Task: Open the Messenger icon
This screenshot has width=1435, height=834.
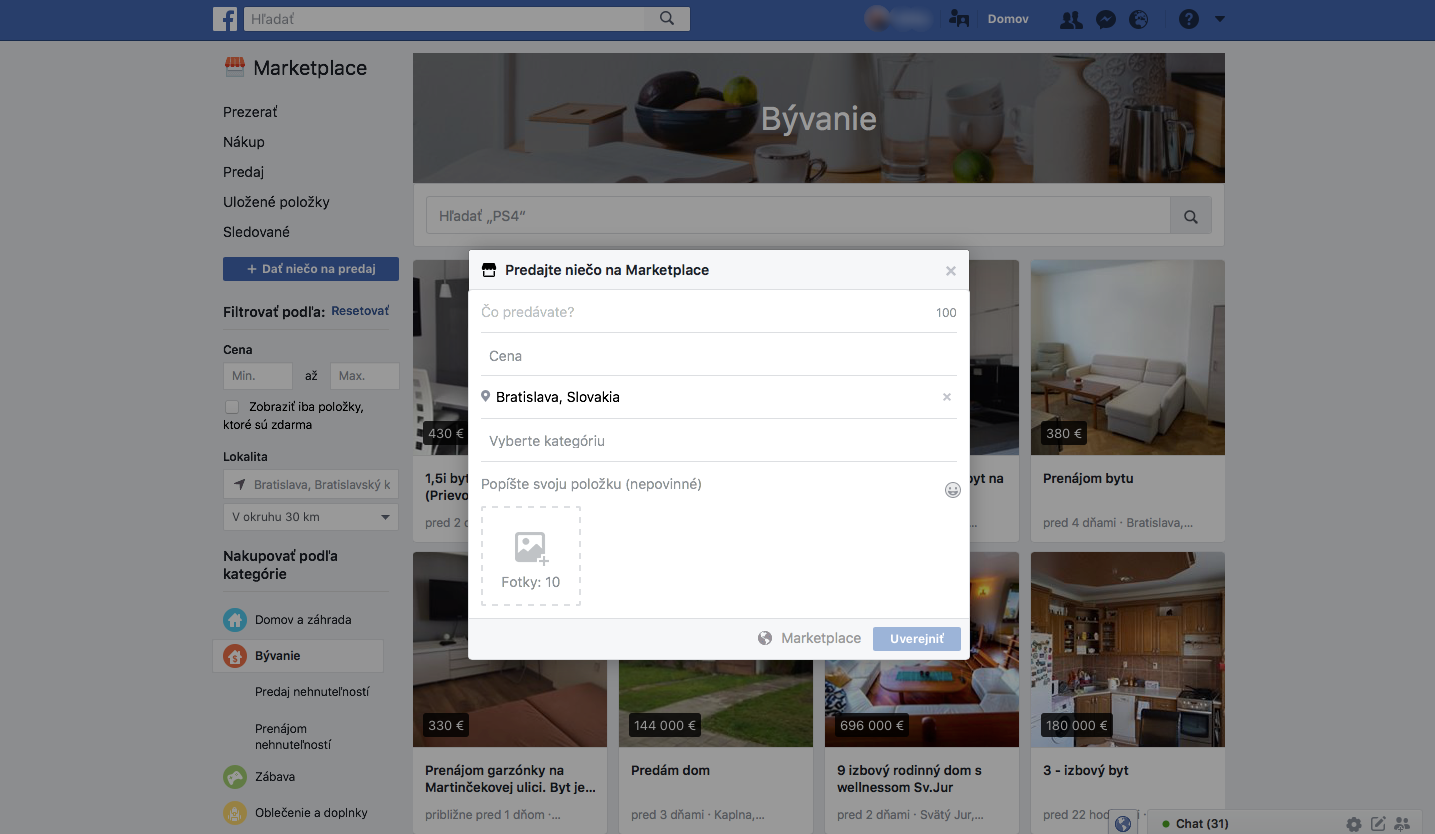Action: [1105, 19]
